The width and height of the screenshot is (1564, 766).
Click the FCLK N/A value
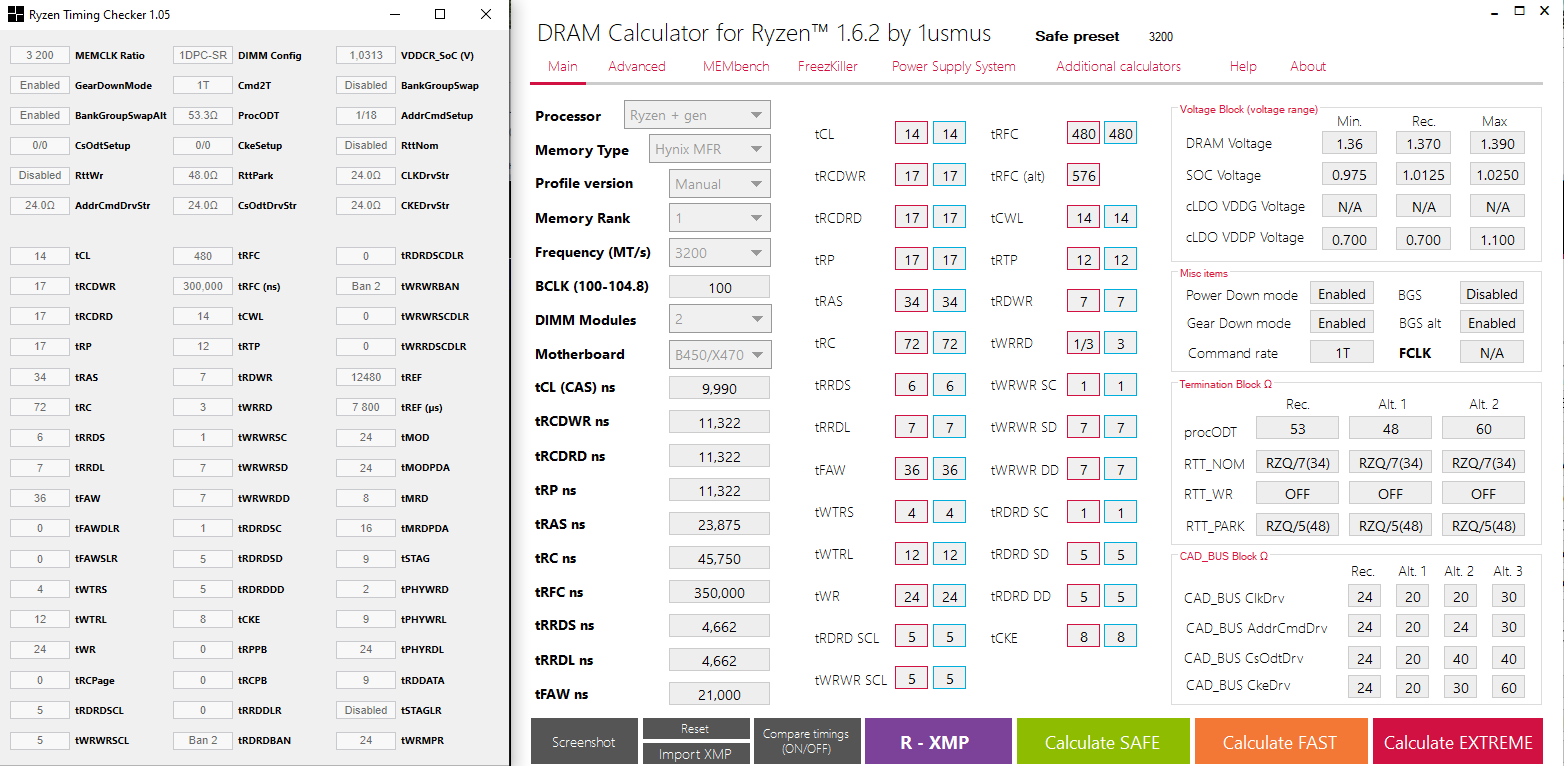point(1492,352)
